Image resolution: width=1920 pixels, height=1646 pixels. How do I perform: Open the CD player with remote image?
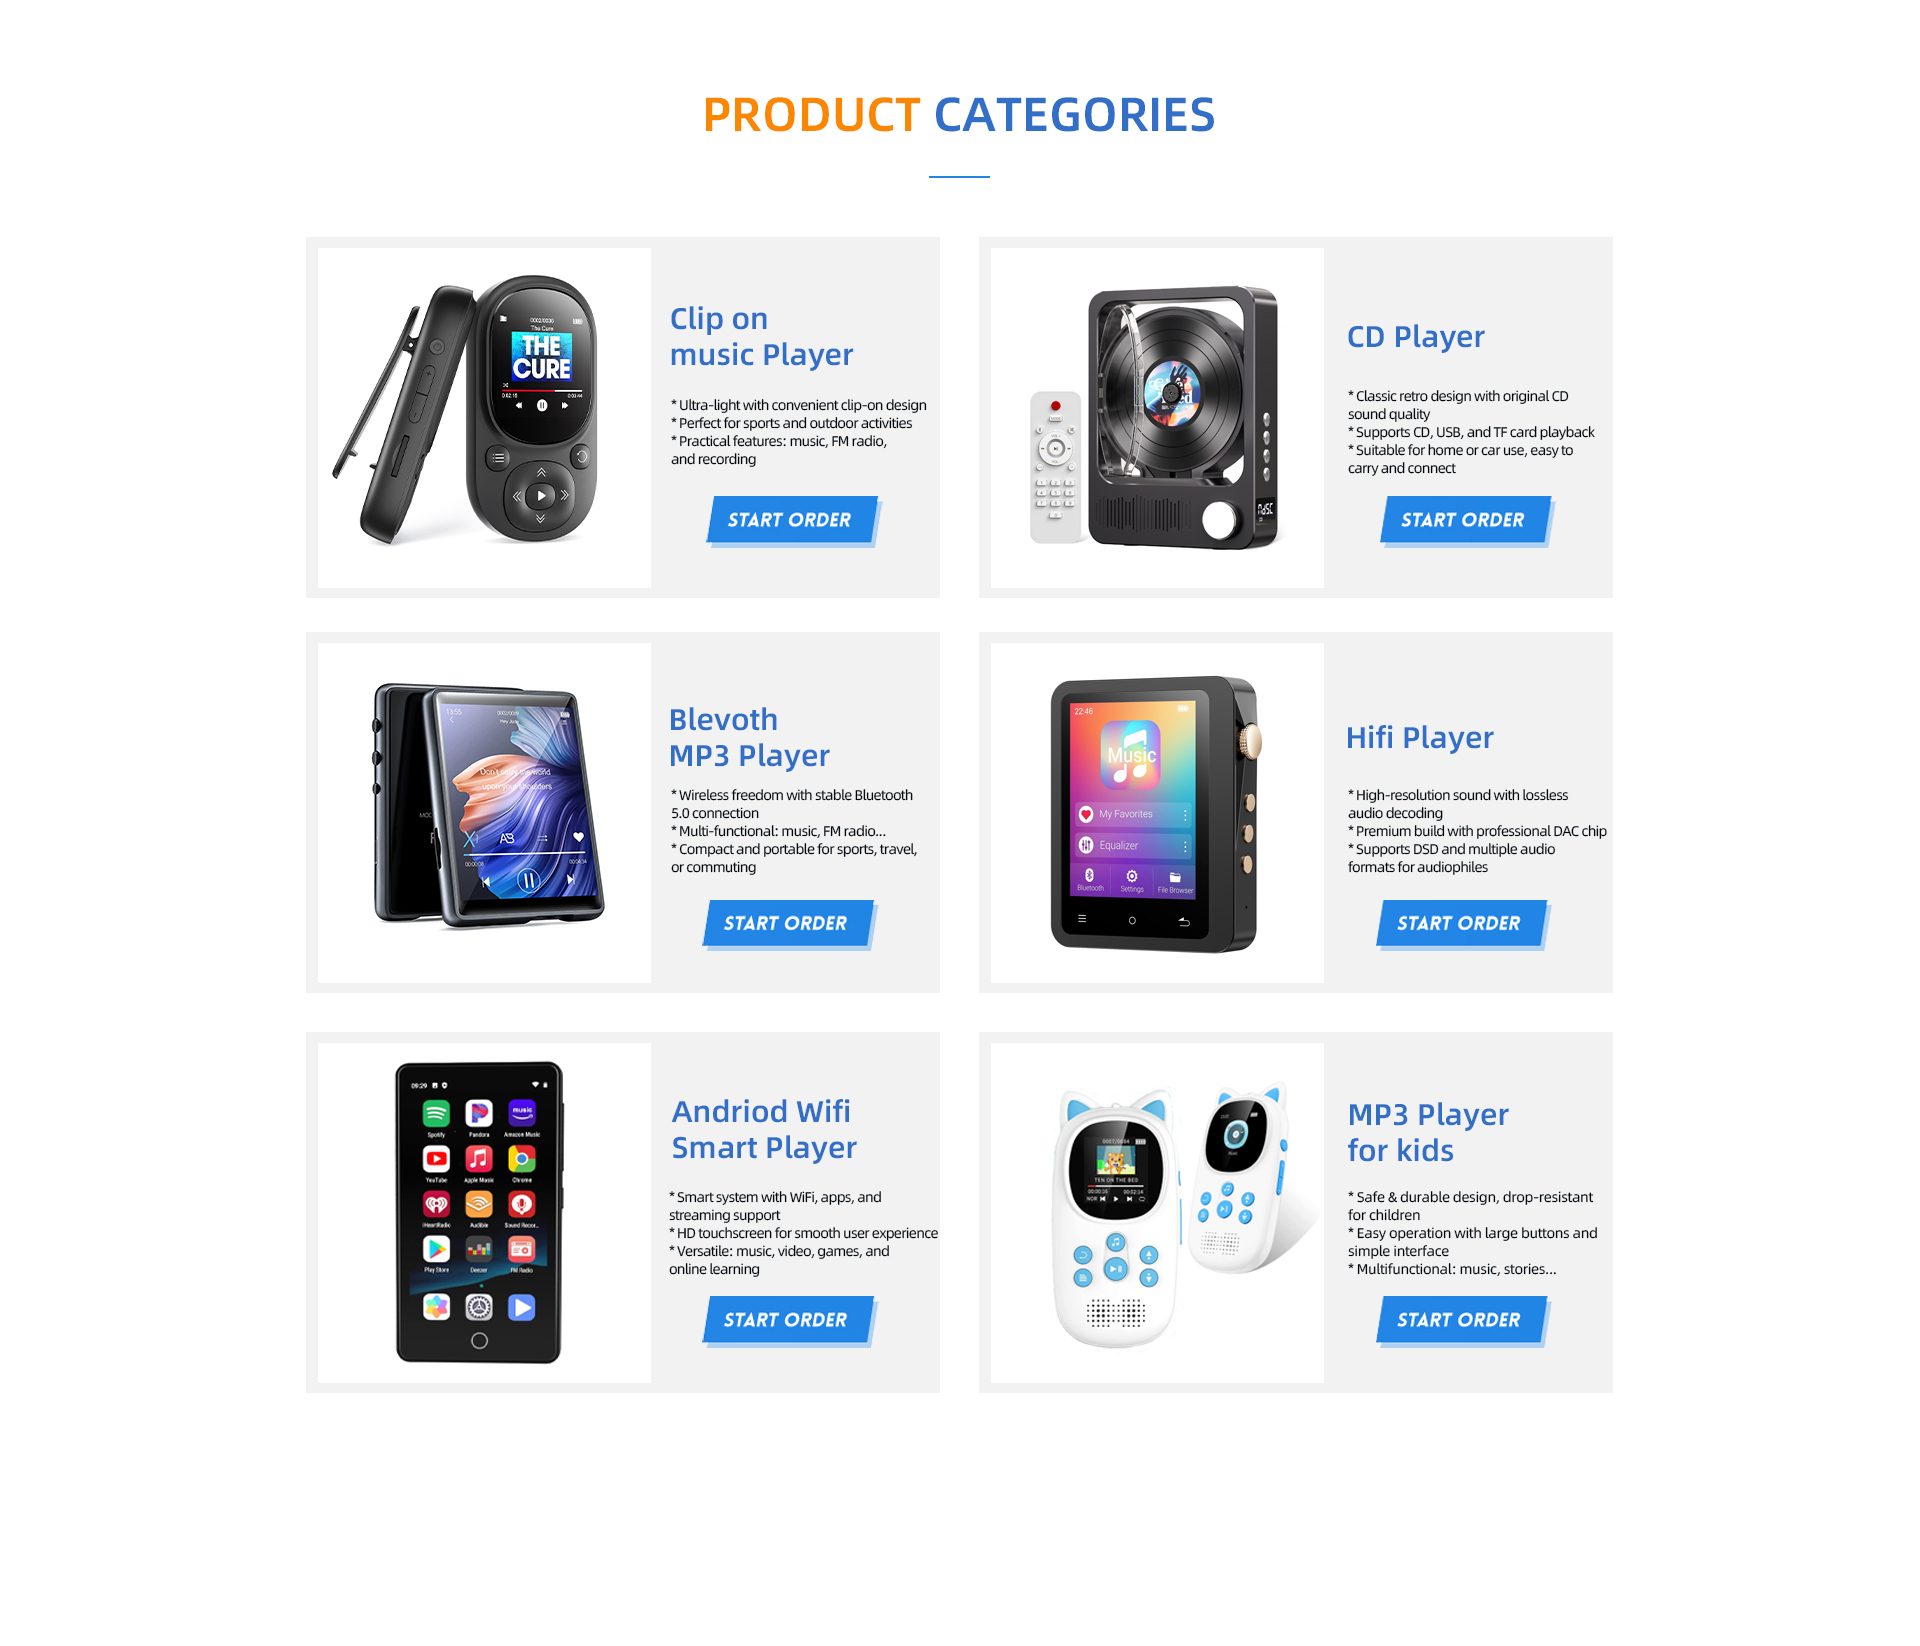click(x=1157, y=417)
